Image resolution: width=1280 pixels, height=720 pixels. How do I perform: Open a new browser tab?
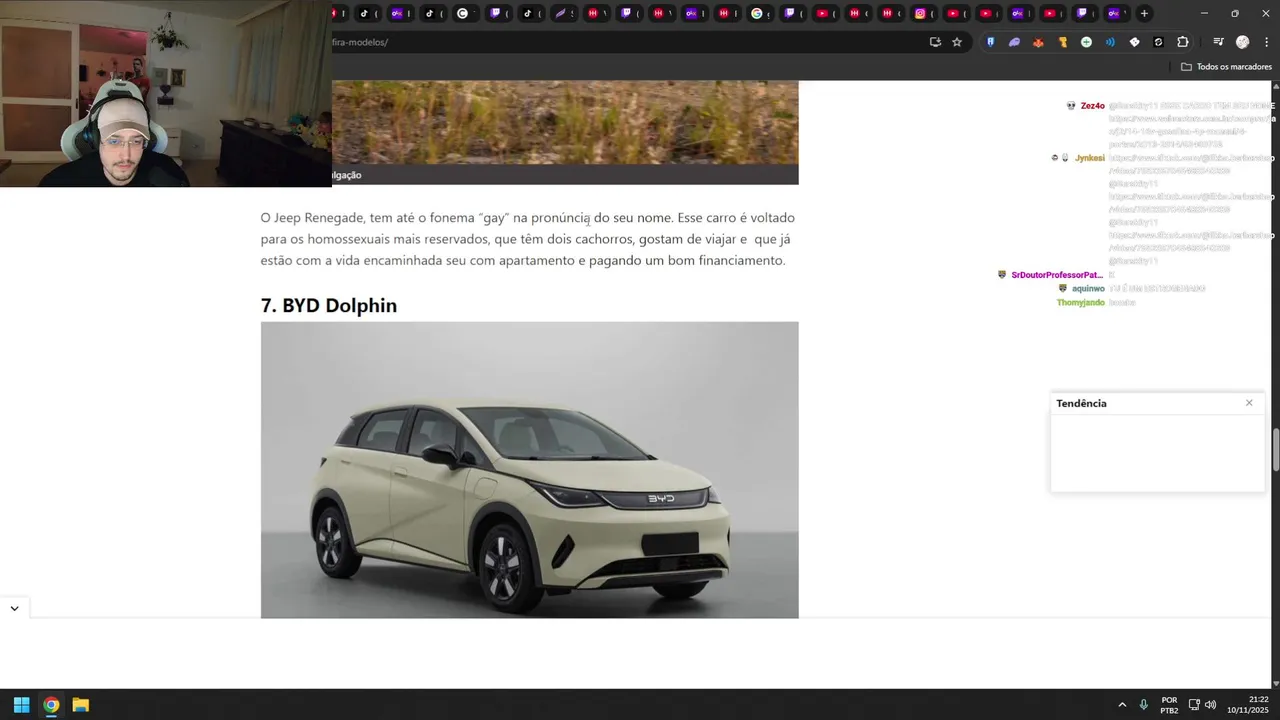click(1144, 13)
